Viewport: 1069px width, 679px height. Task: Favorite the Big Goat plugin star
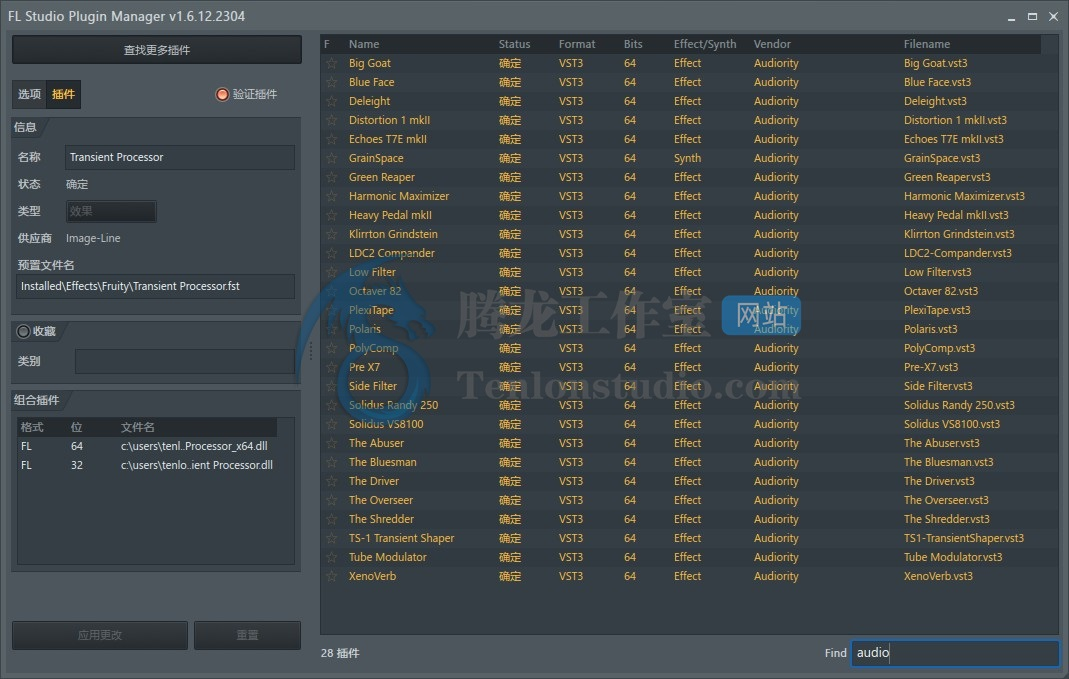point(331,63)
